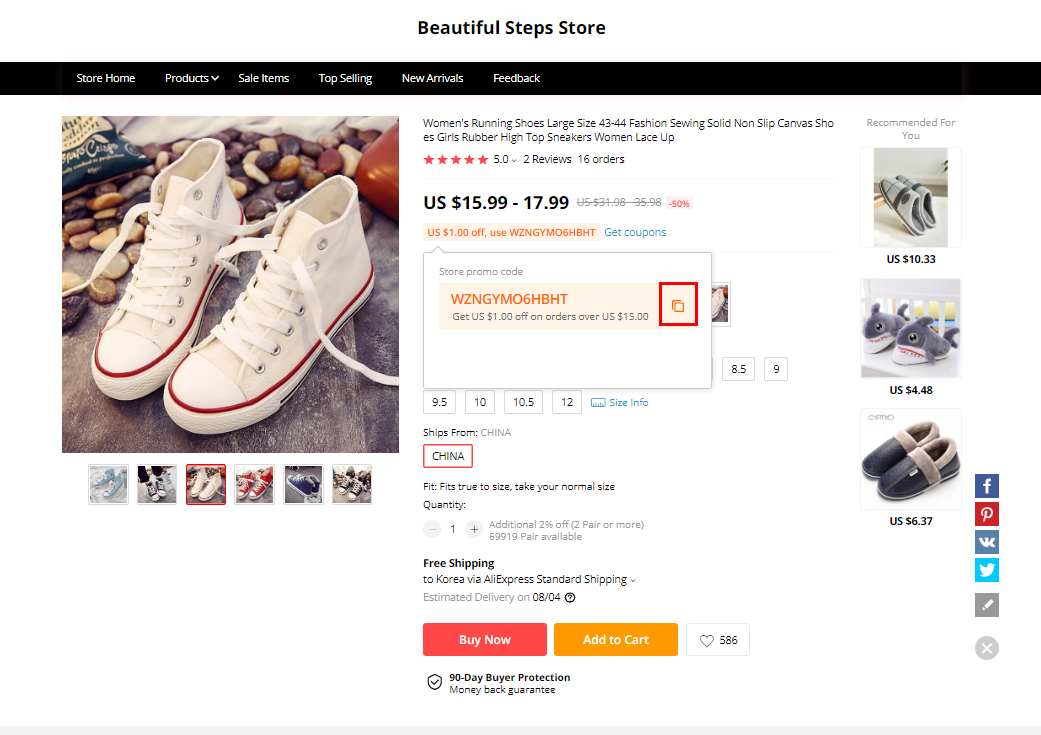Share product on Facebook

click(x=987, y=486)
